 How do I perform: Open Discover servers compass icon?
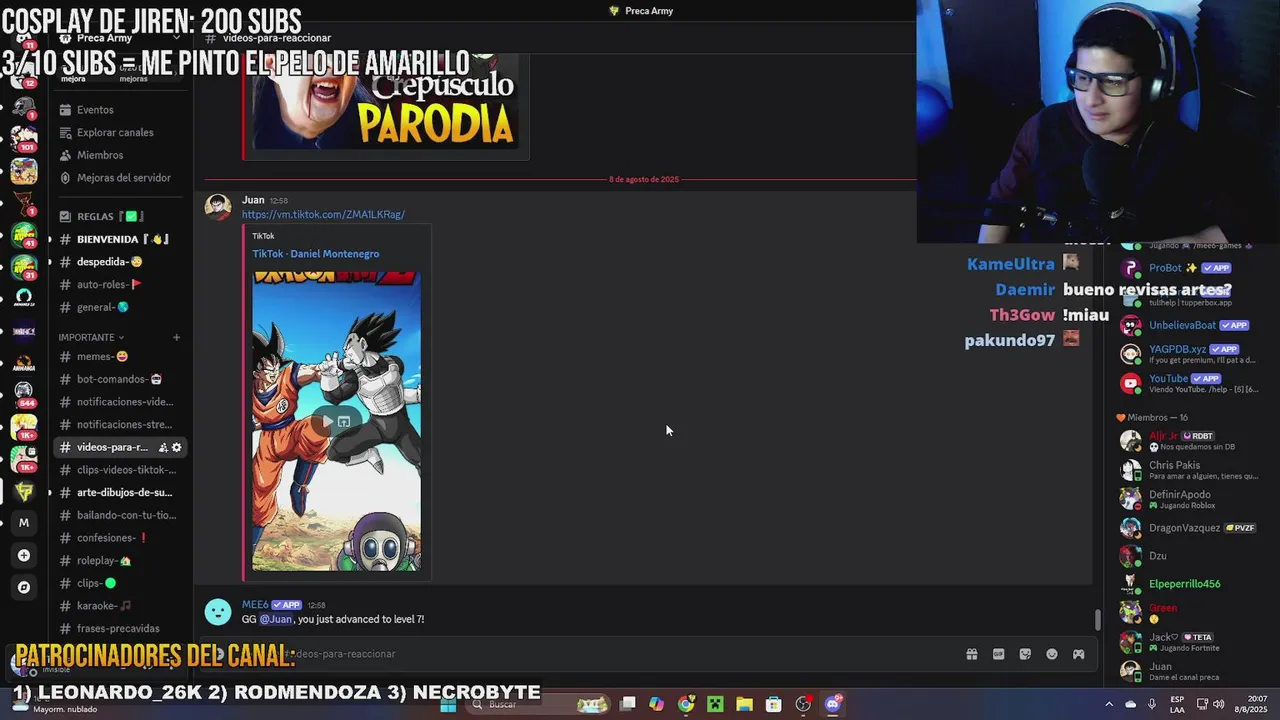24,587
